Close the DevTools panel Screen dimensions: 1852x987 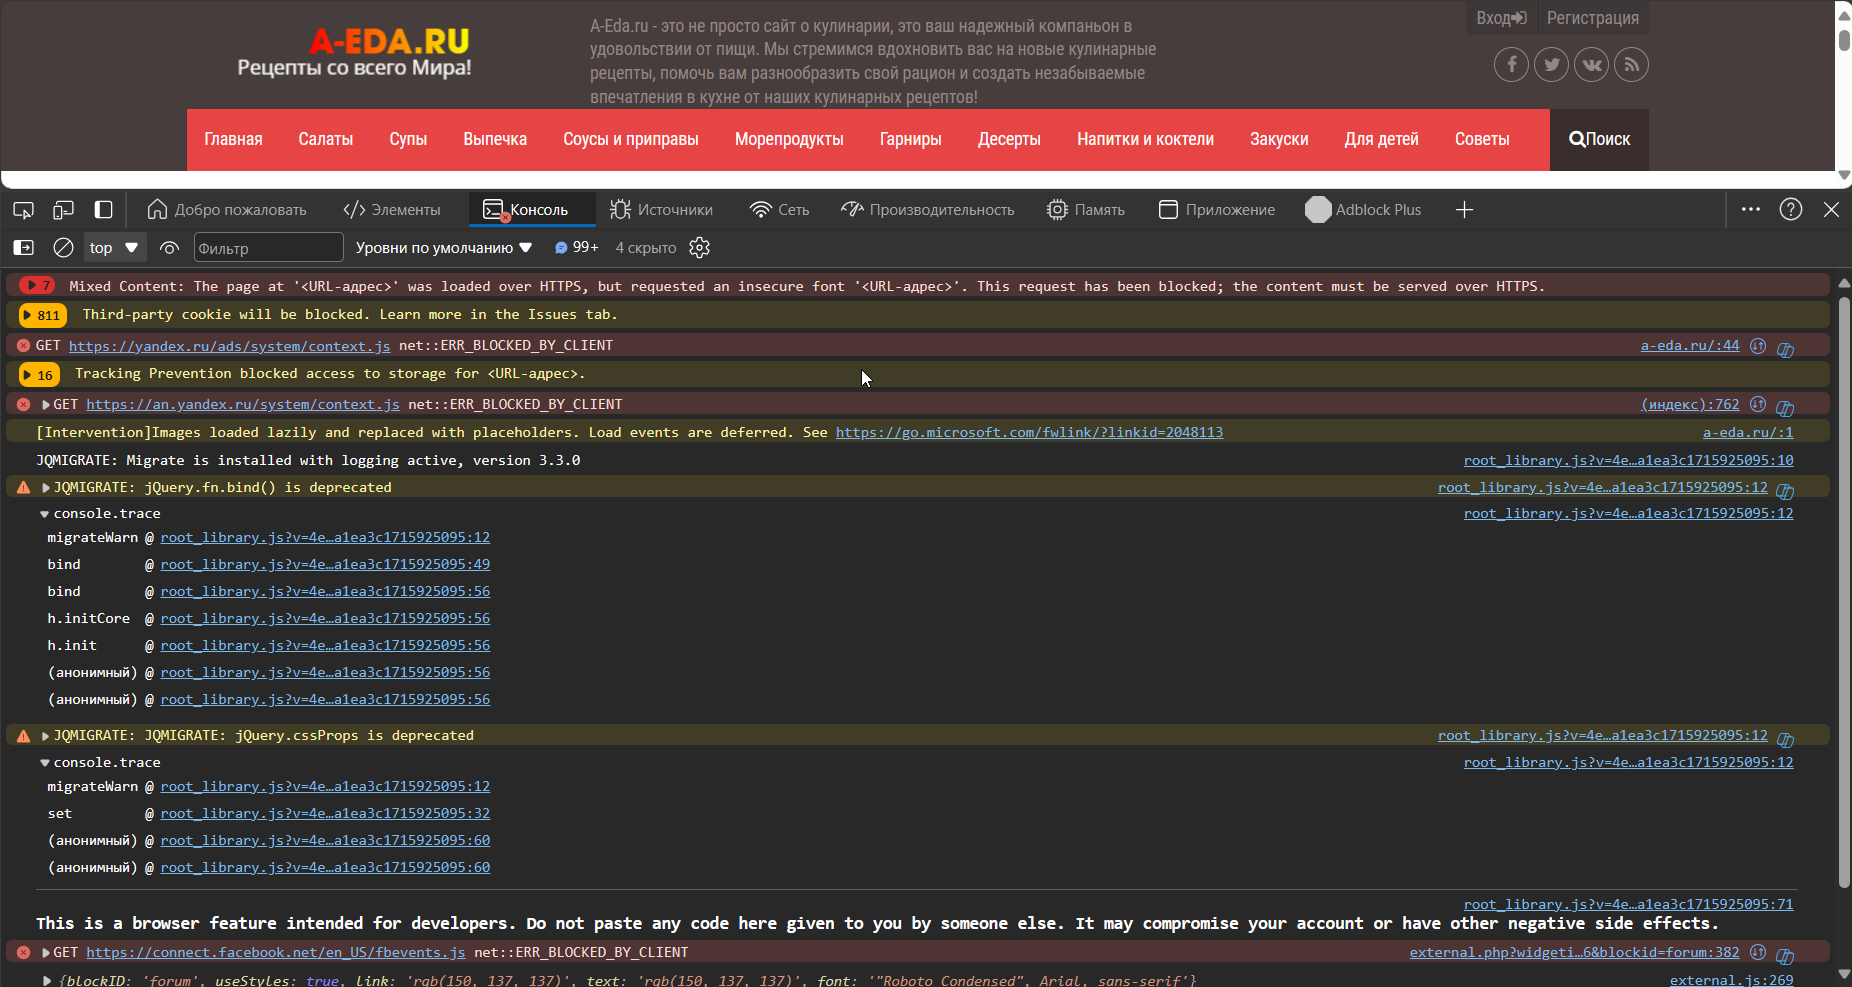(1831, 210)
